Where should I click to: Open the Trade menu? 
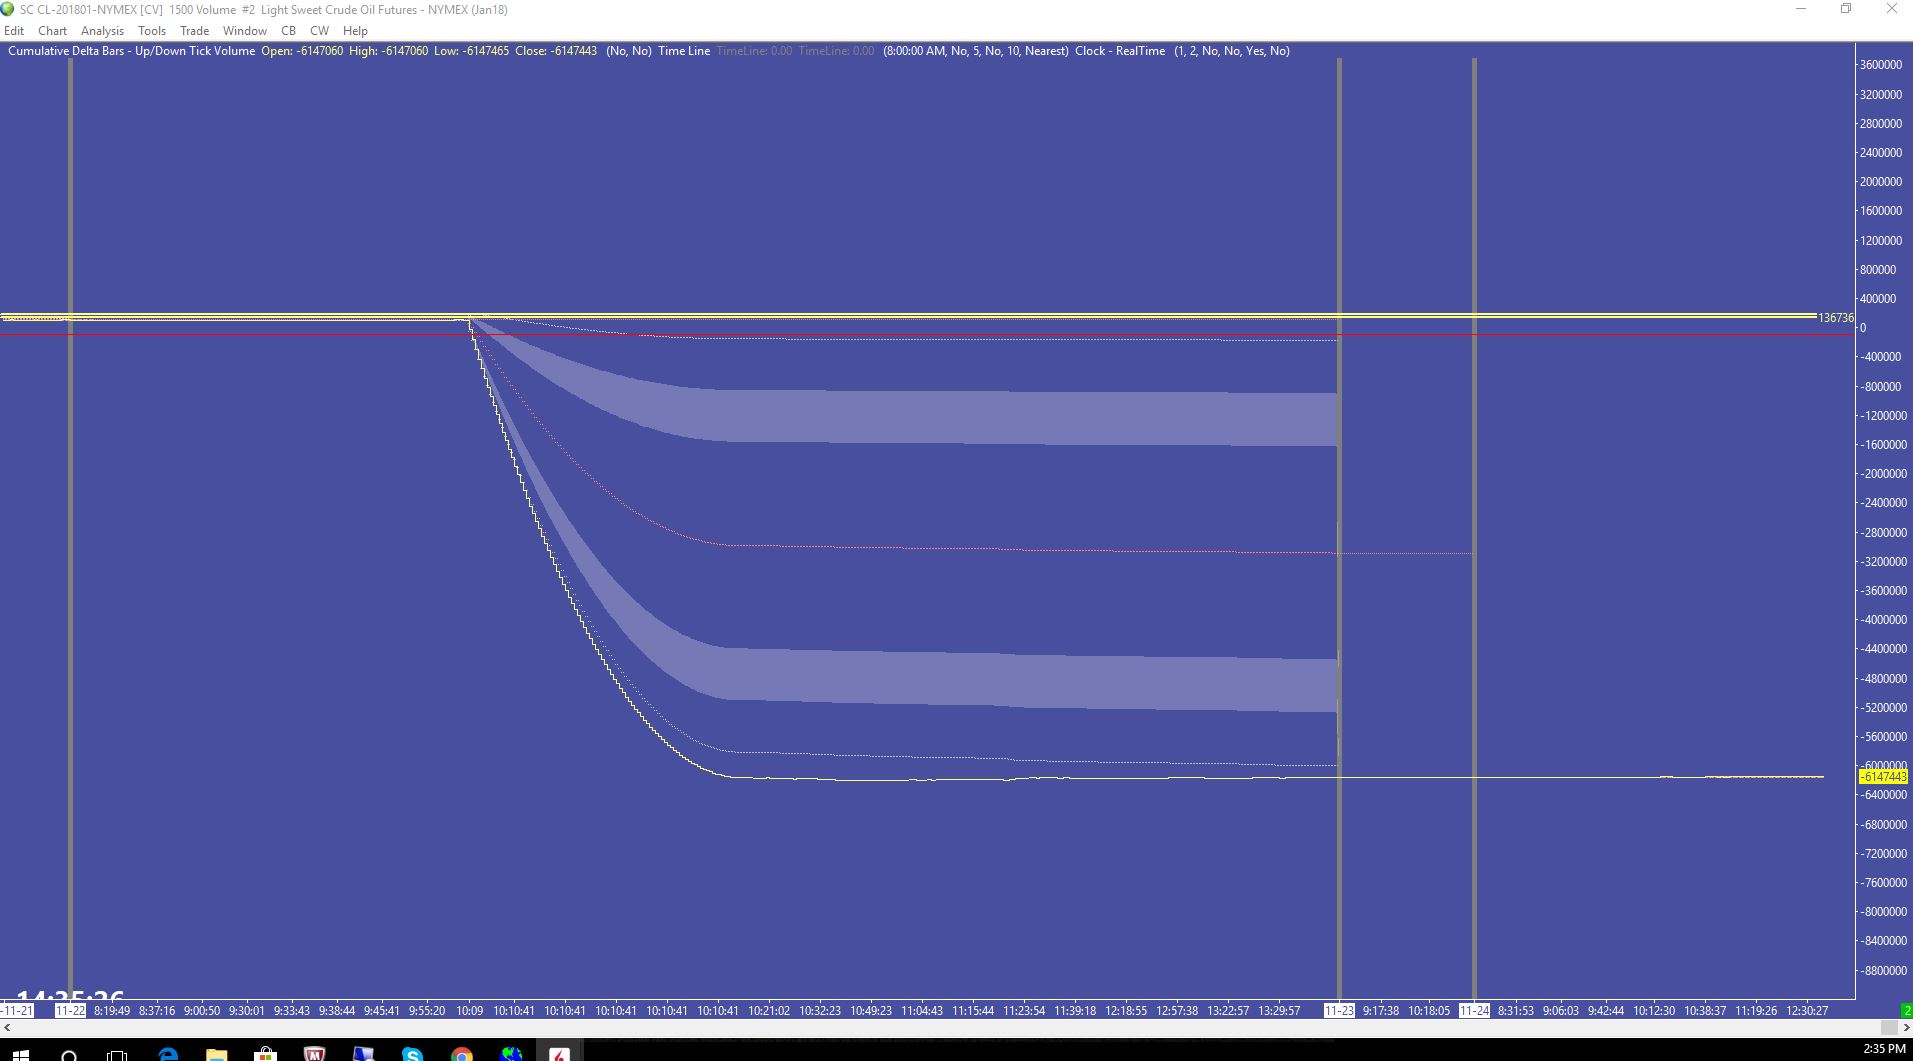(x=194, y=31)
